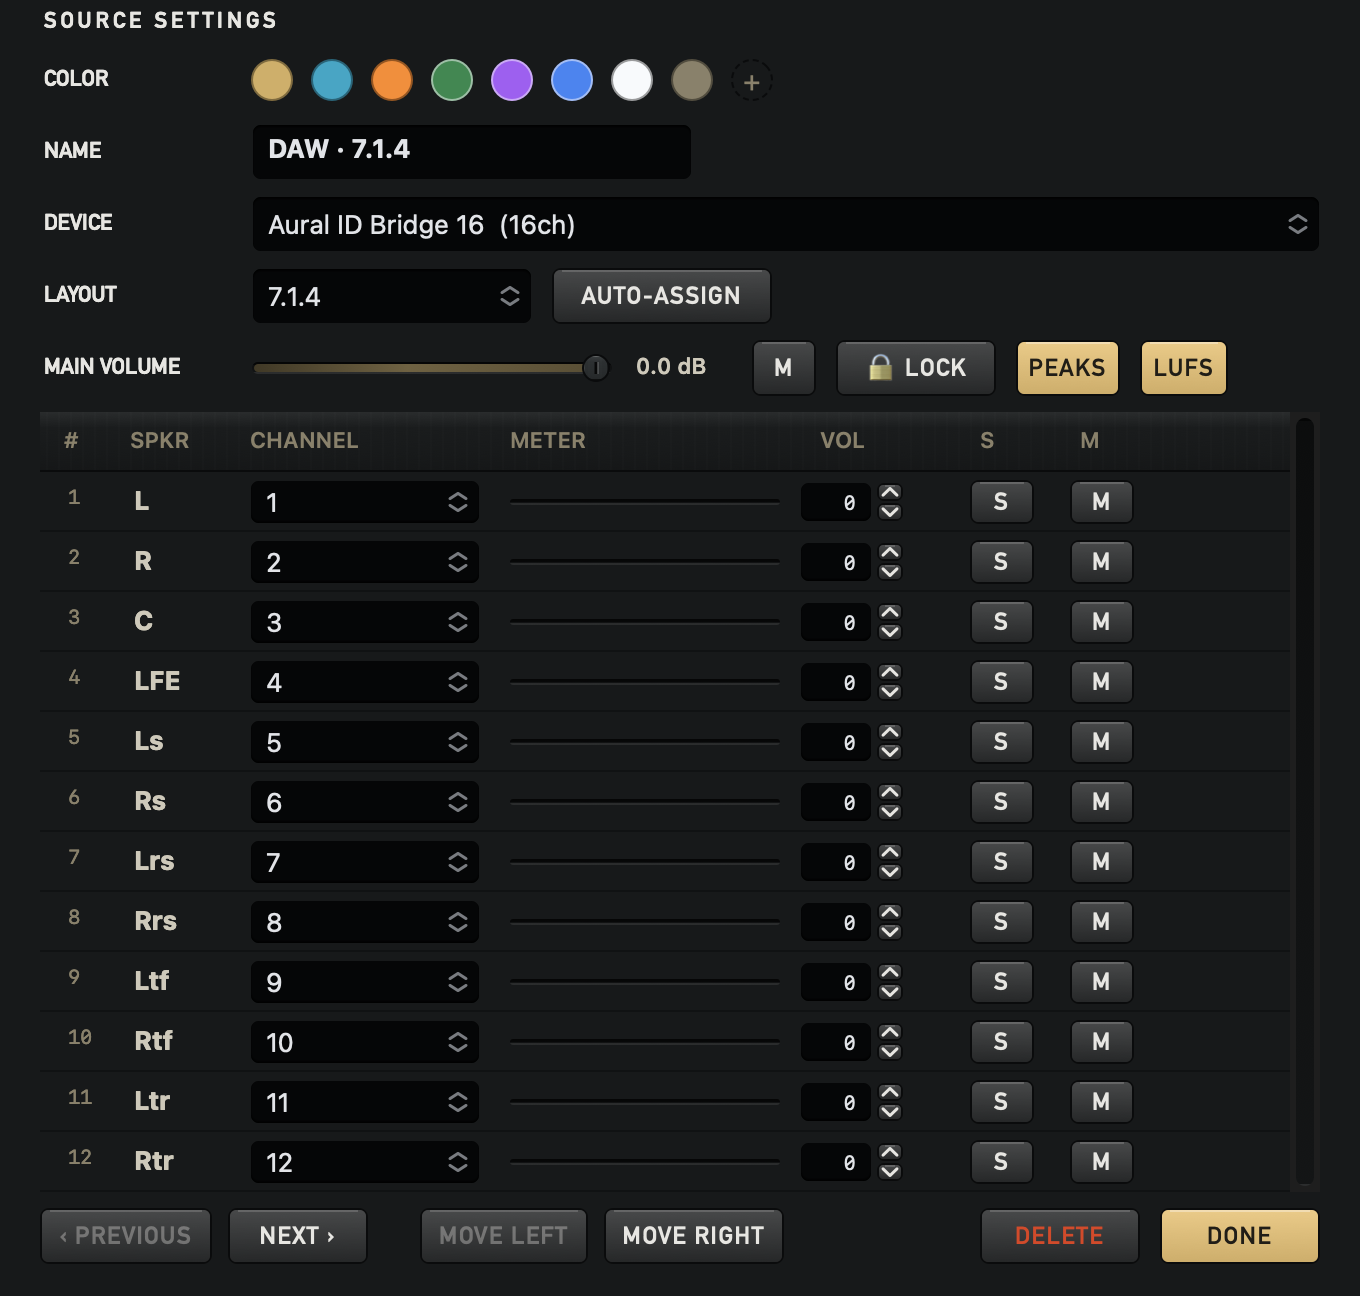Image resolution: width=1360 pixels, height=1296 pixels.
Task: Solo the Ls speaker row
Action: pyautogui.click(x=1001, y=742)
